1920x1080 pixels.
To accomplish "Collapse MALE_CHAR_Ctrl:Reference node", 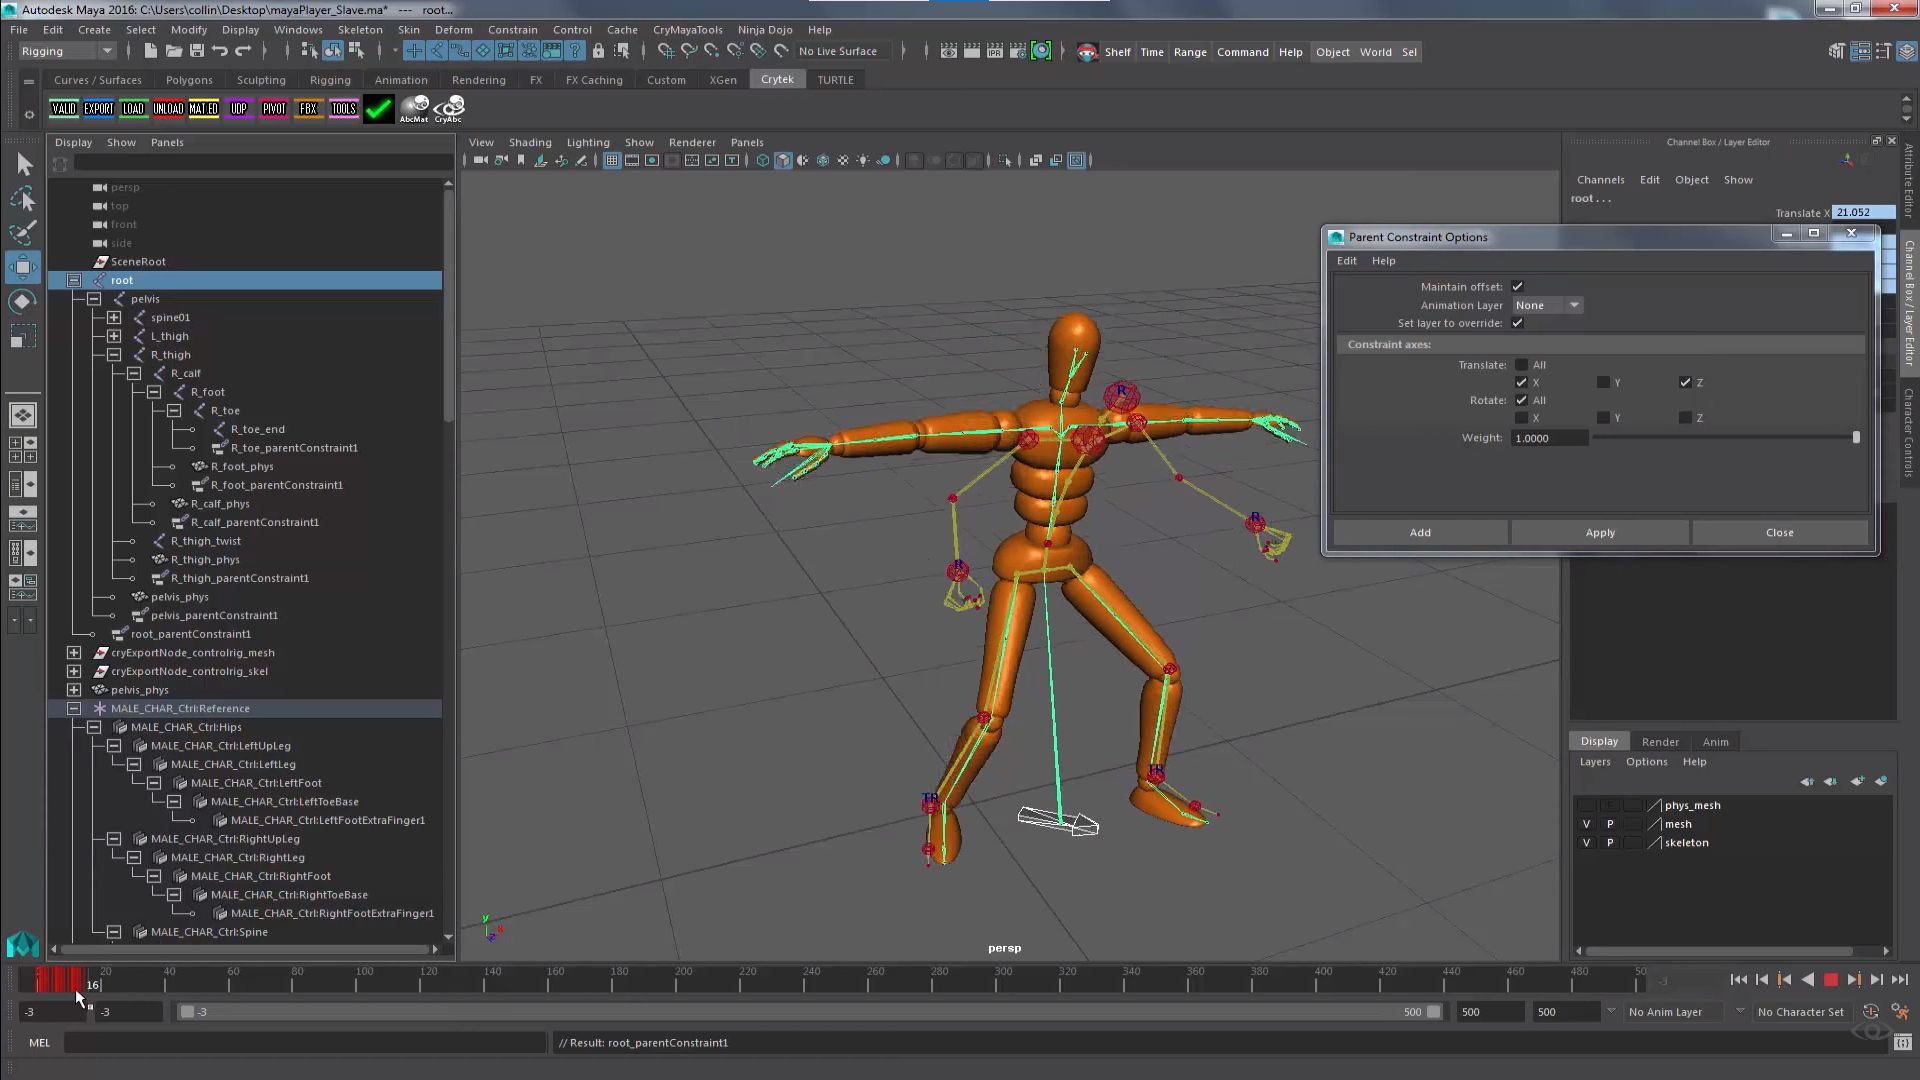I will coord(74,708).
